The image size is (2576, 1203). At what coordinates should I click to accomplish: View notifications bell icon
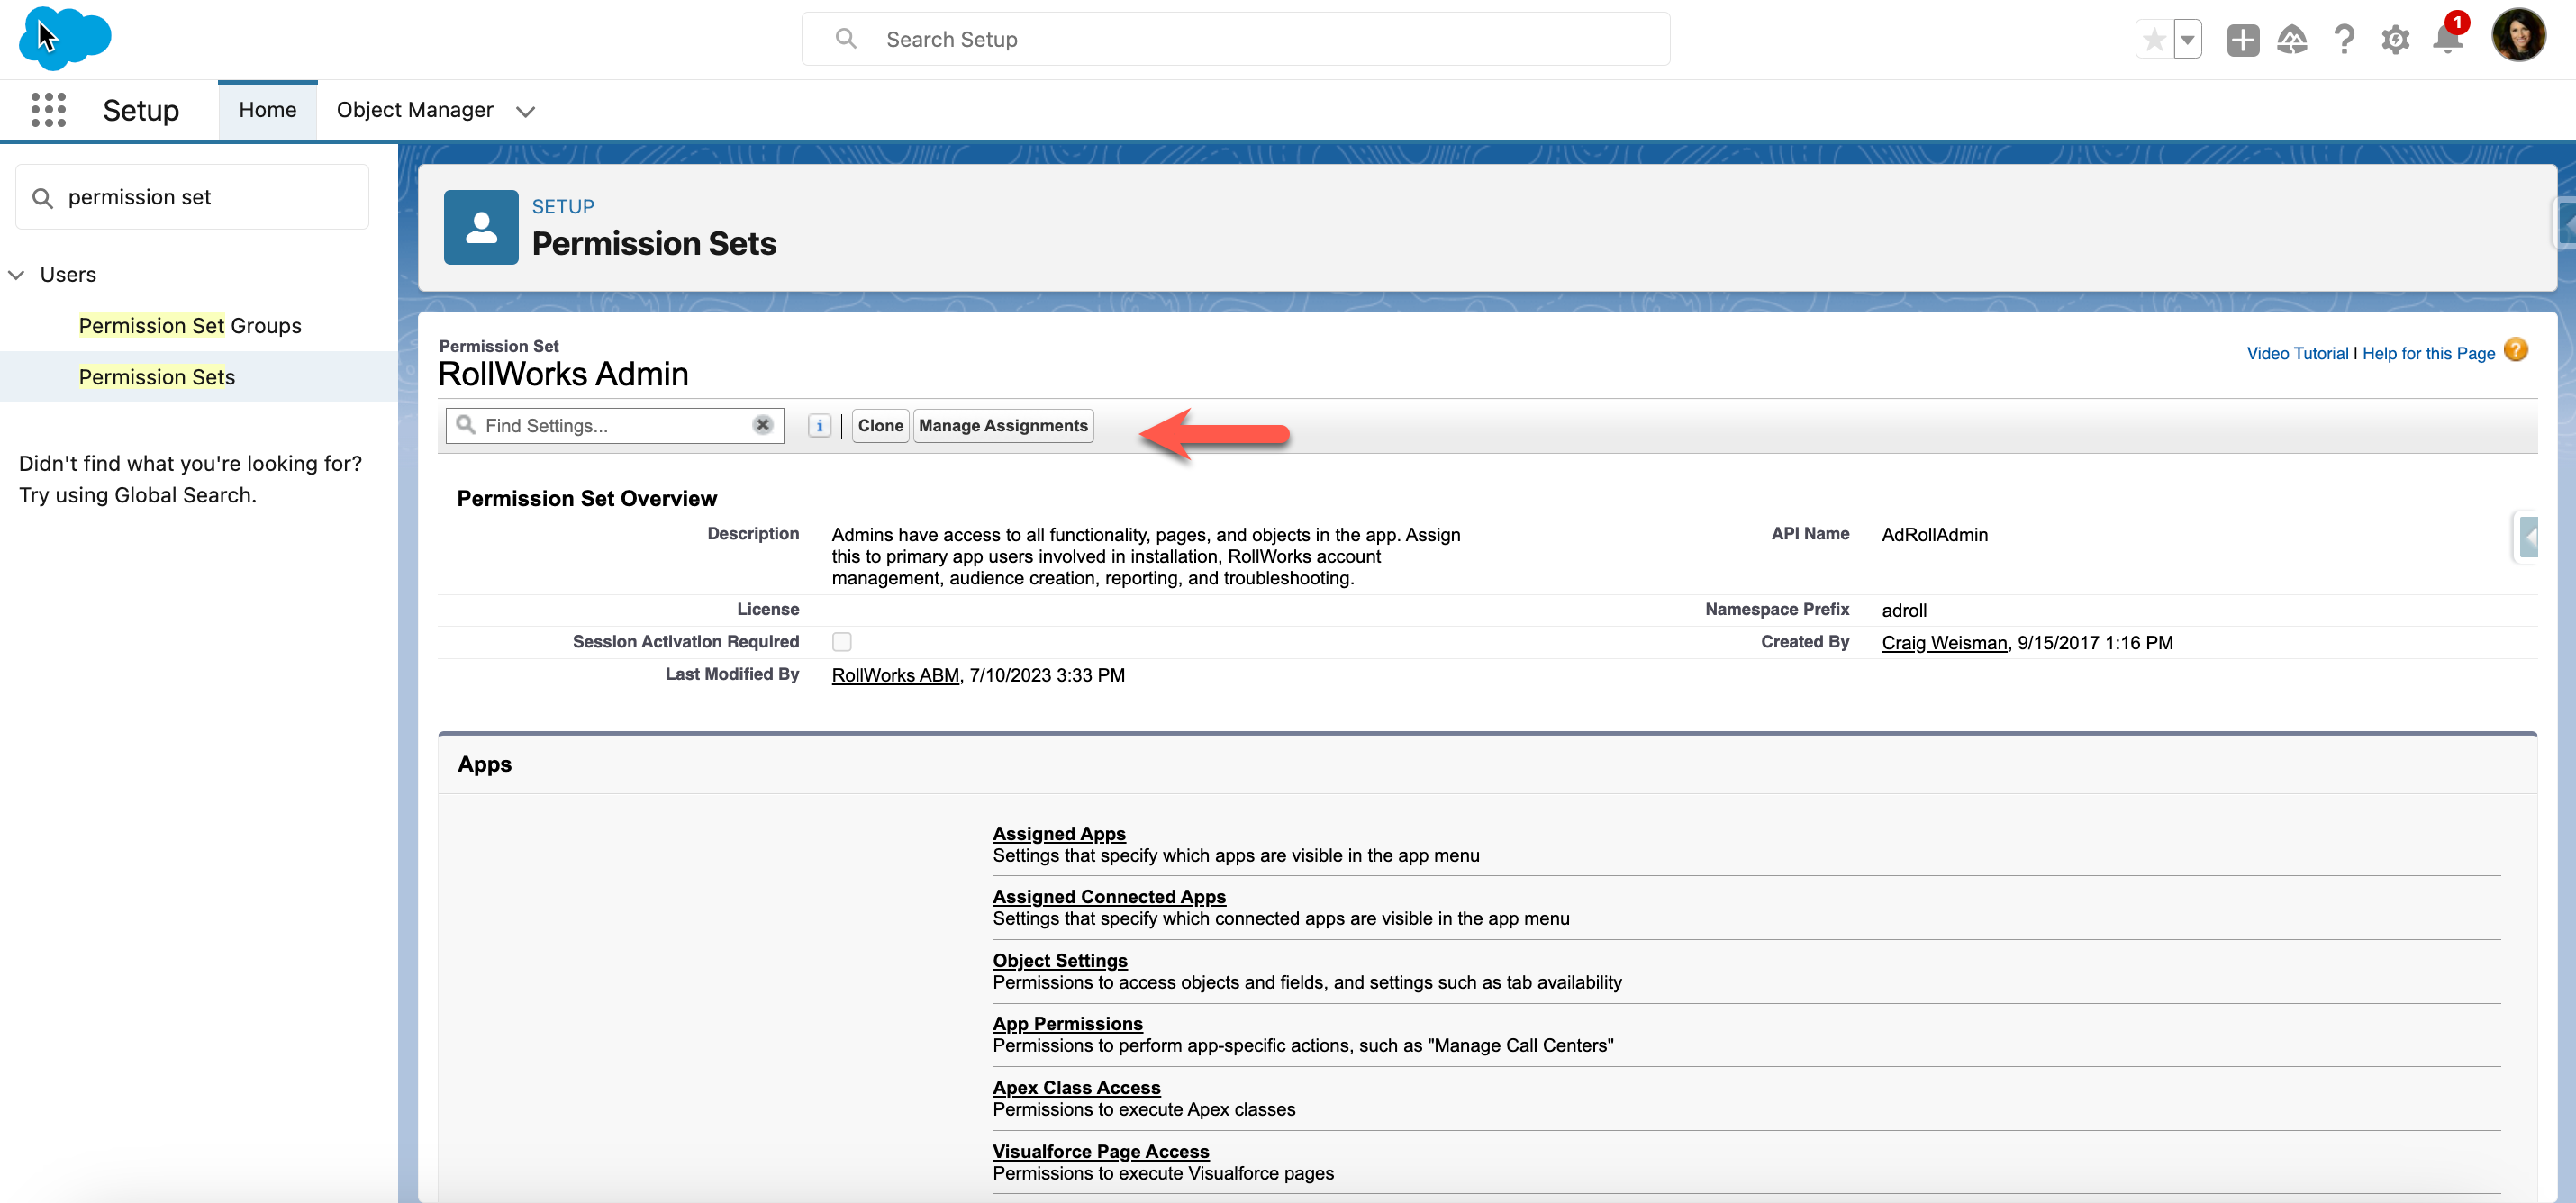(2446, 40)
